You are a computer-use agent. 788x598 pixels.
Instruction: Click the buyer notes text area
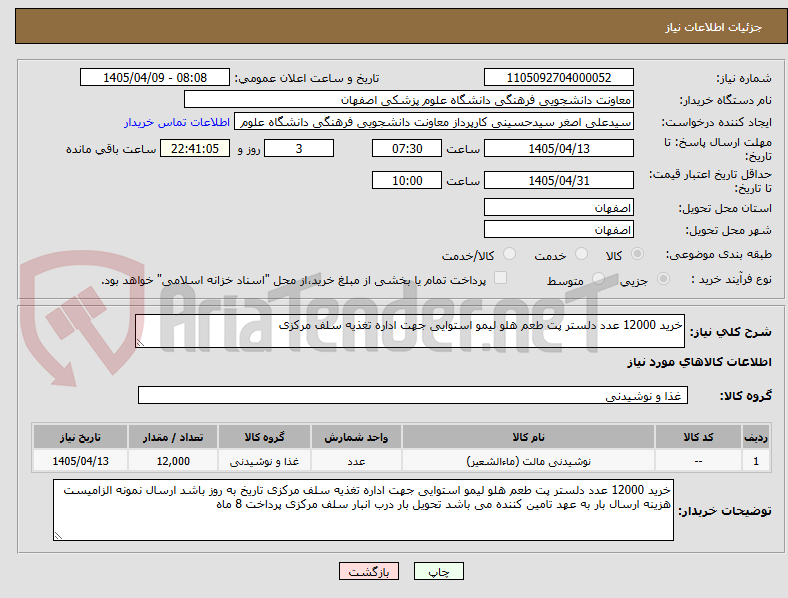363,510
